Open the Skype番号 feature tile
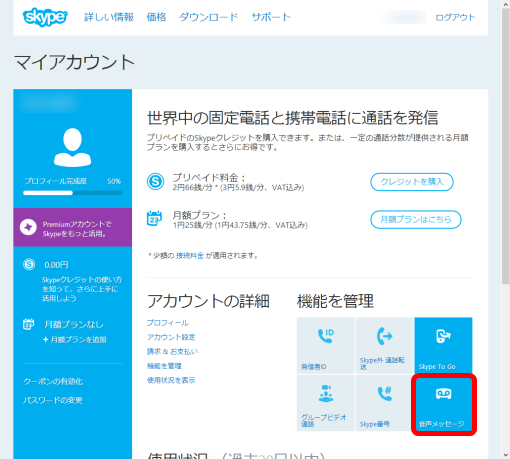This screenshot has height=459, width=510. [385, 403]
